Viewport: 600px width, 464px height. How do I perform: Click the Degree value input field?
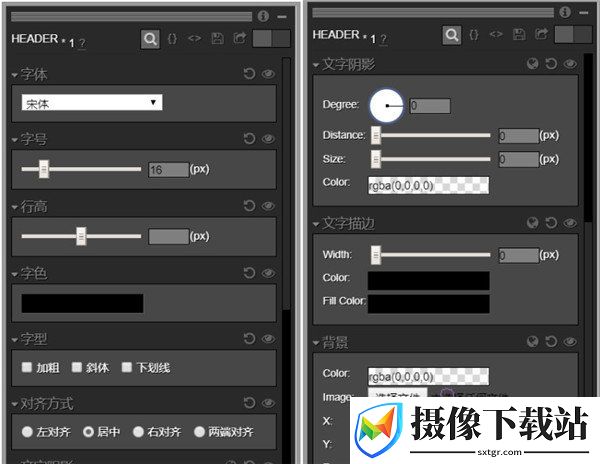430,106
